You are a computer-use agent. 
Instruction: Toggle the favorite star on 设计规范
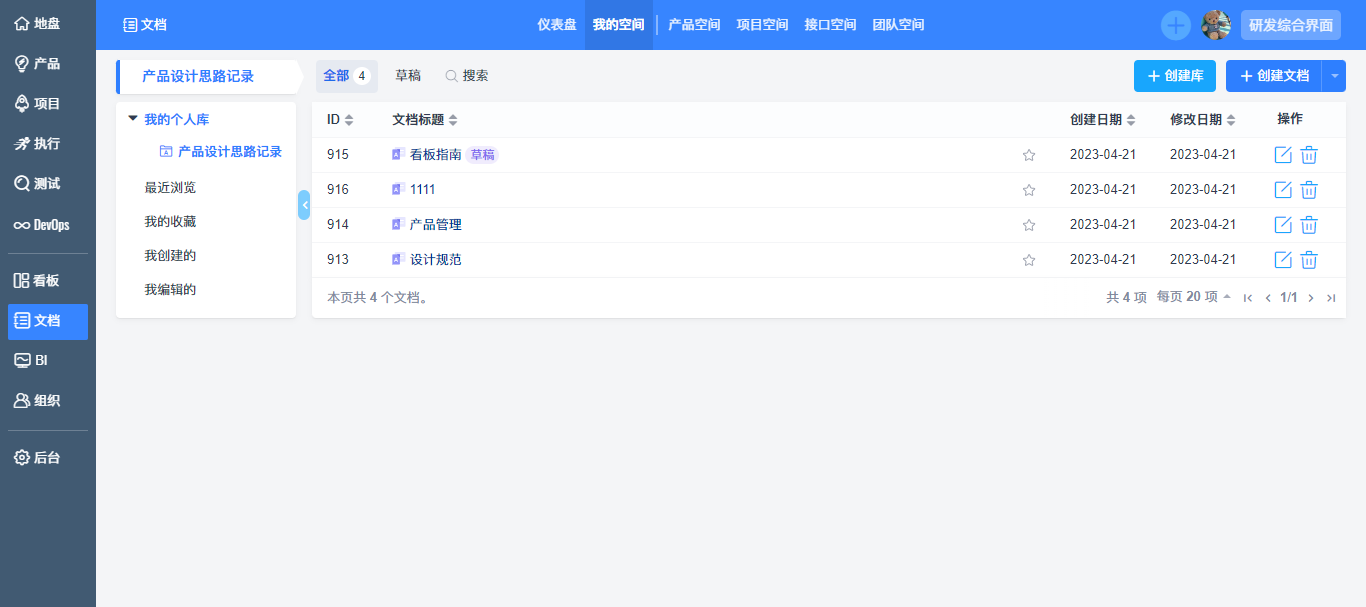coord(1029,259)
